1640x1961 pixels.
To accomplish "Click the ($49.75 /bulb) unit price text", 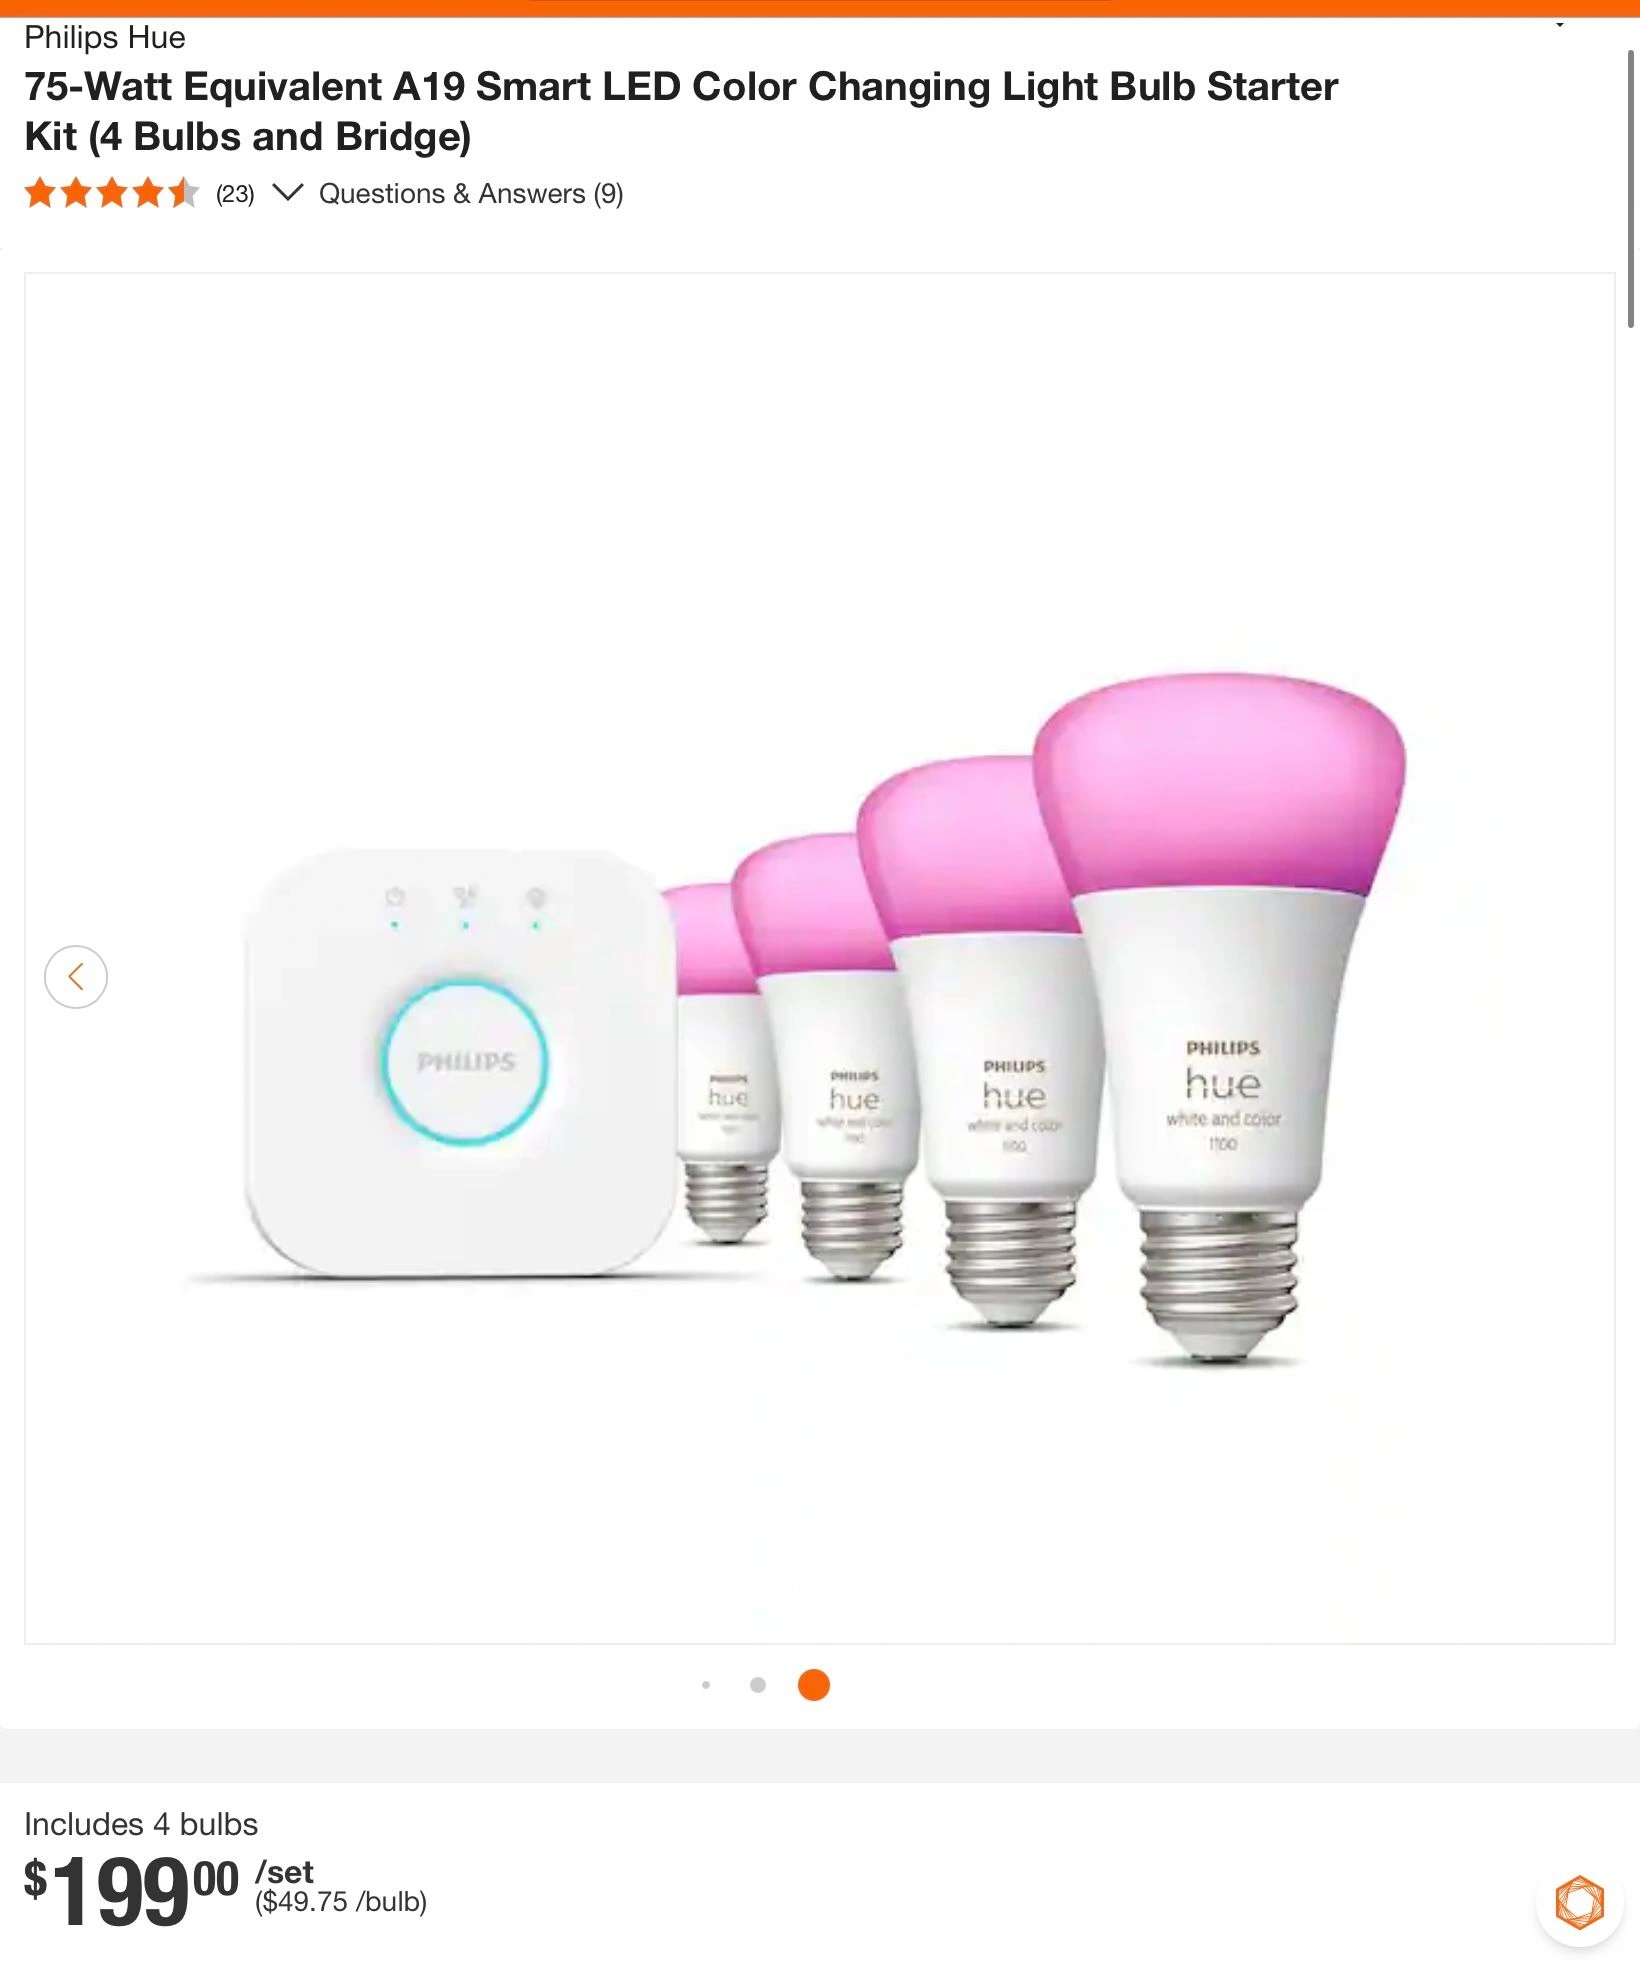I will coord(341,1902).
